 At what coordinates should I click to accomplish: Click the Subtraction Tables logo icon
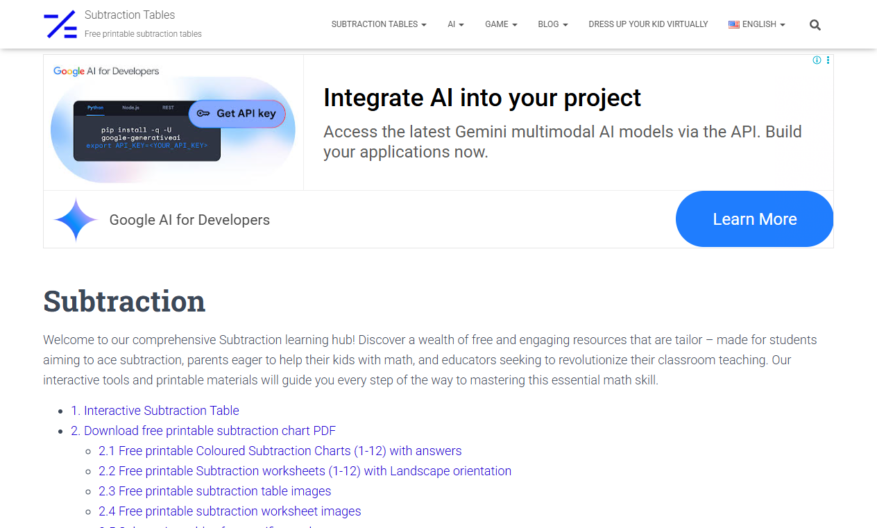click(60, 25)
